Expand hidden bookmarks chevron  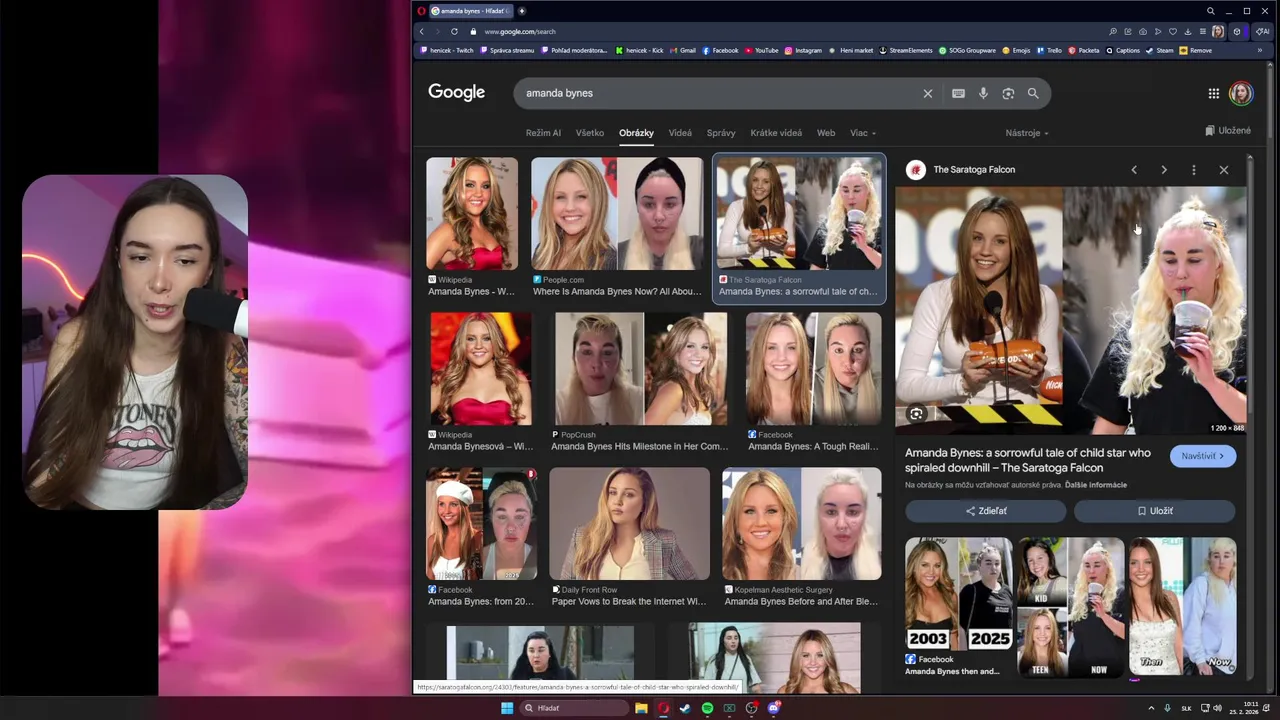pyautogui.click(x=1260, y=50)
